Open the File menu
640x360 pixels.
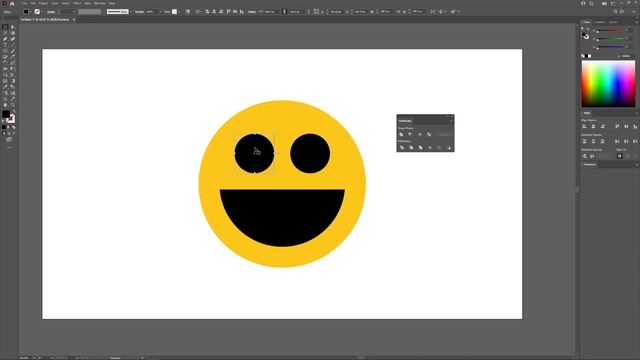pyautogui.click(x=24, y=3)
